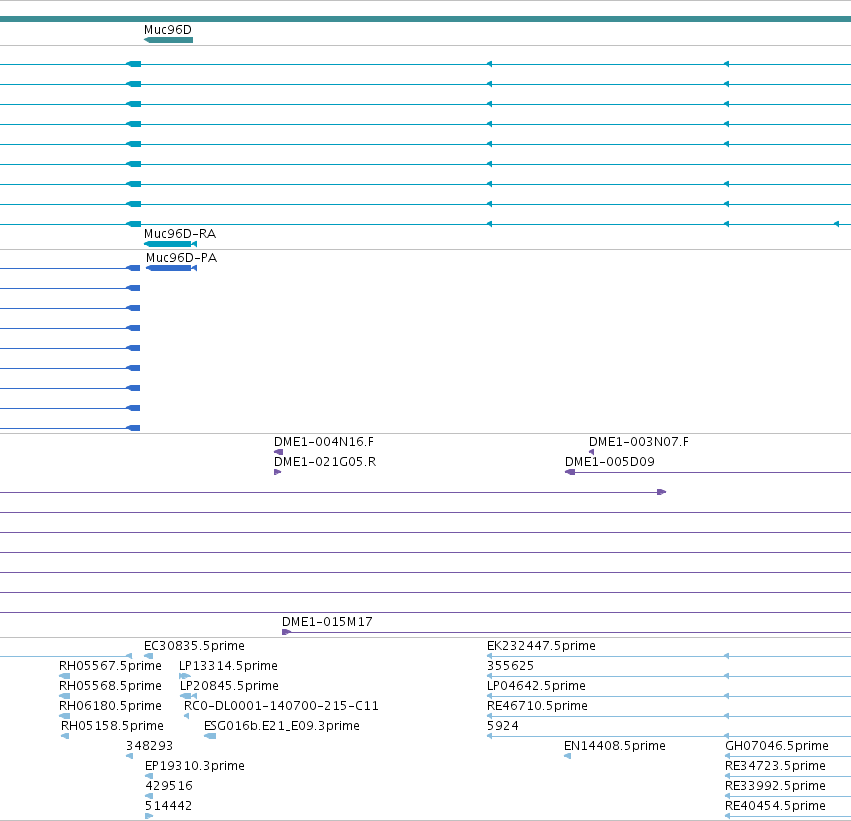Click the DME1-015M17 label

click(327, 622)
